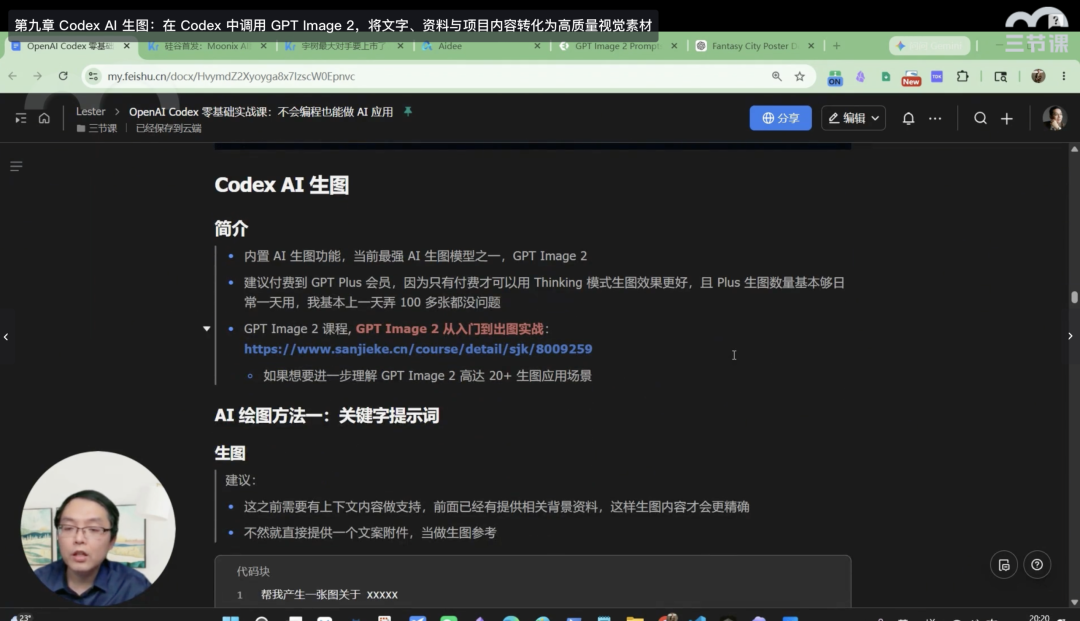Reload the current page
This screenshot has height=621, width=1080.
[x=63, y=76]
